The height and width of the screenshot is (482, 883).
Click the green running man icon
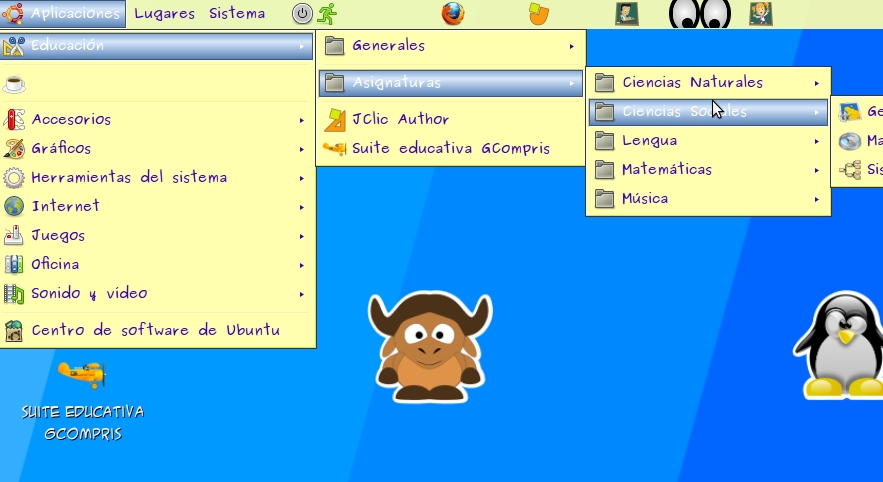pos(327,14)
